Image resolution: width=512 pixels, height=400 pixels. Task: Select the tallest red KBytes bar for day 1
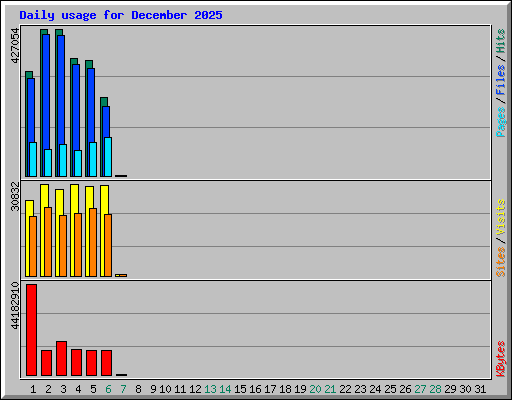pos(32,330)
